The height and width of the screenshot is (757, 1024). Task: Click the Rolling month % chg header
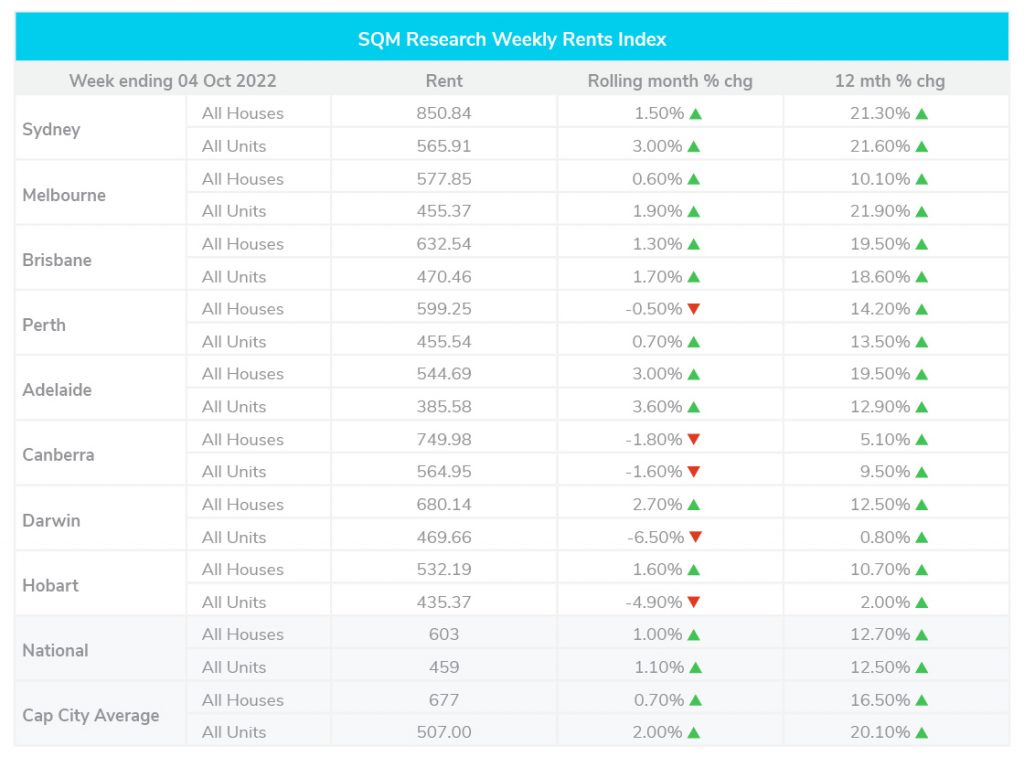coord(670,81)
